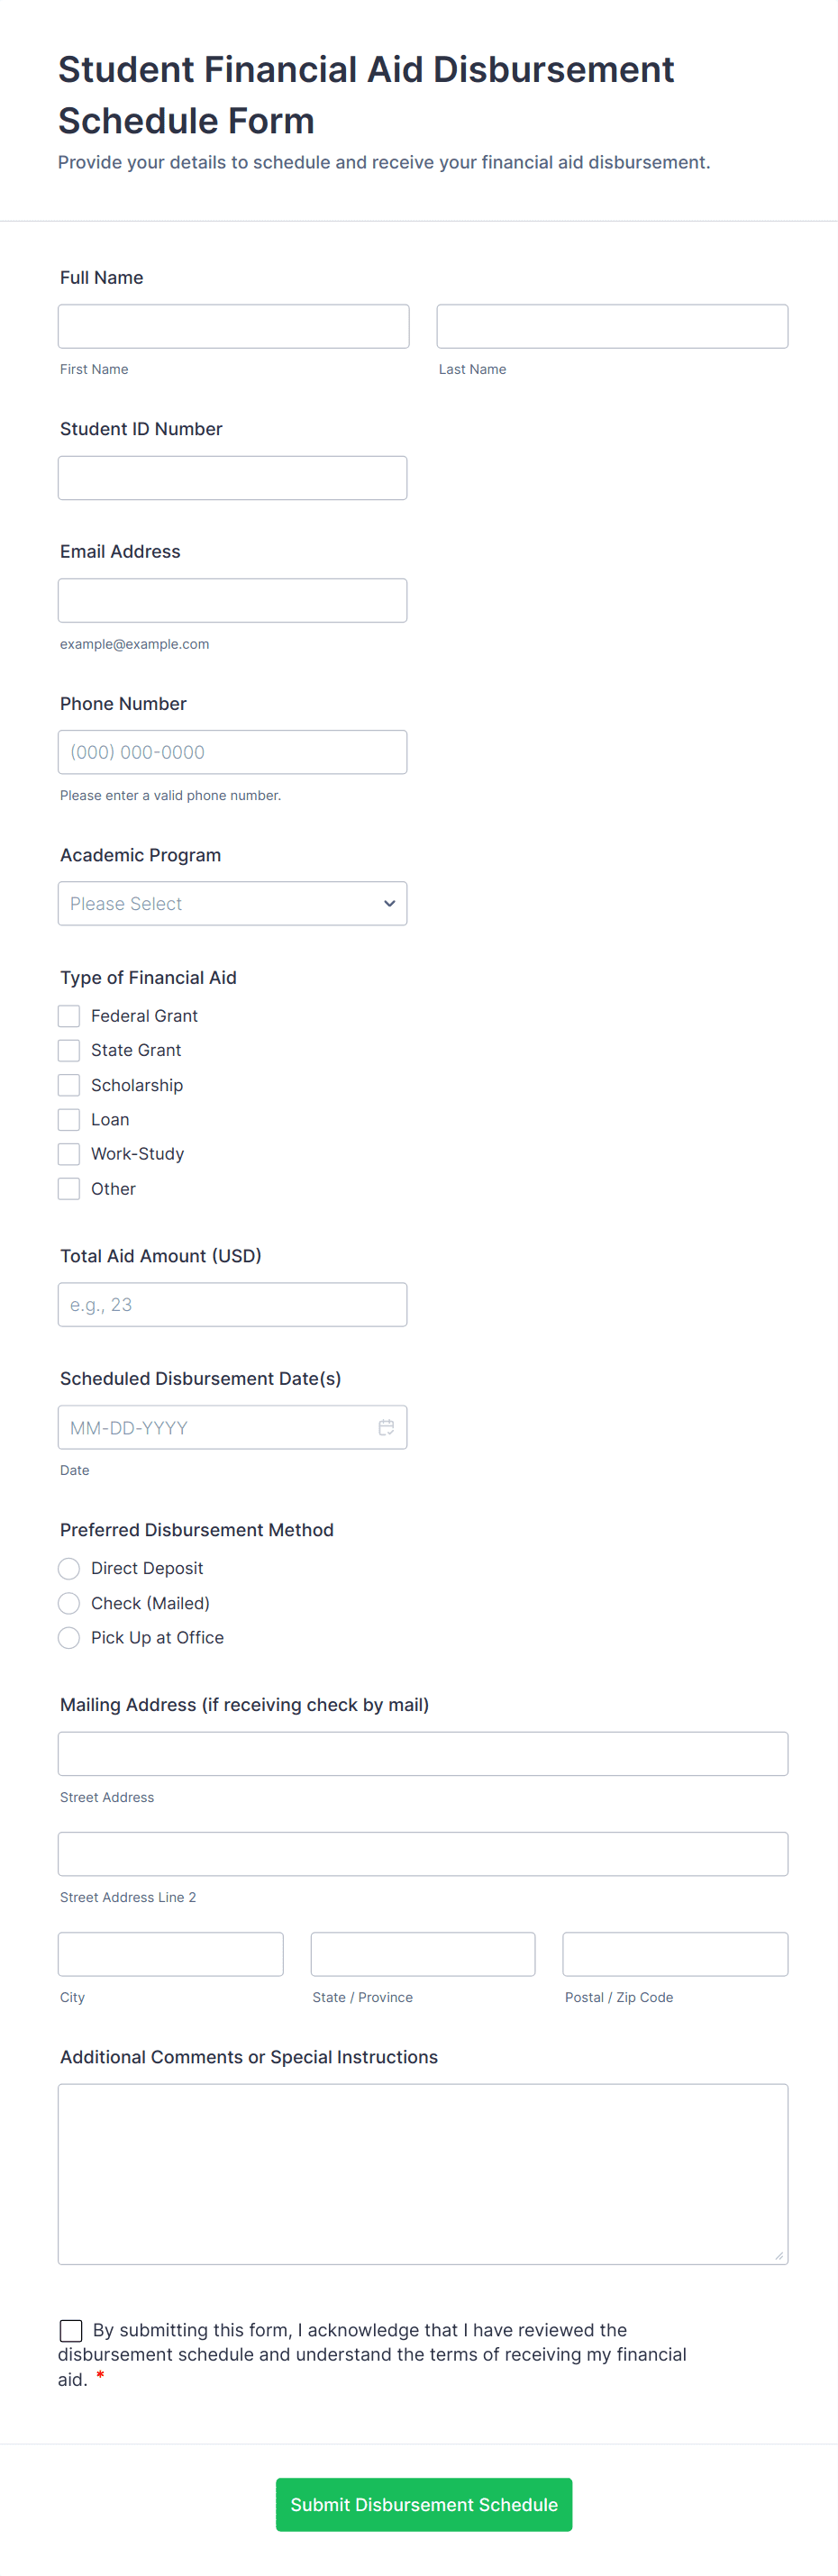Pick the Pick Up at Office option
Screen dimensions: 838x2576
pyautogui.click(x=69, y=1637)
